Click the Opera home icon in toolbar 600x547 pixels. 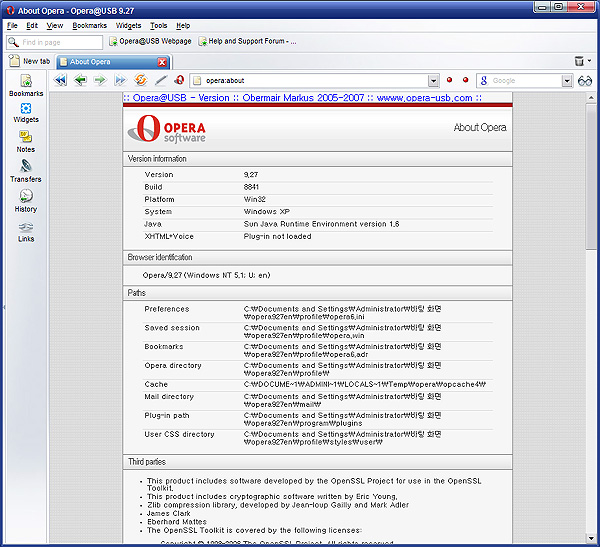(179, 80)
